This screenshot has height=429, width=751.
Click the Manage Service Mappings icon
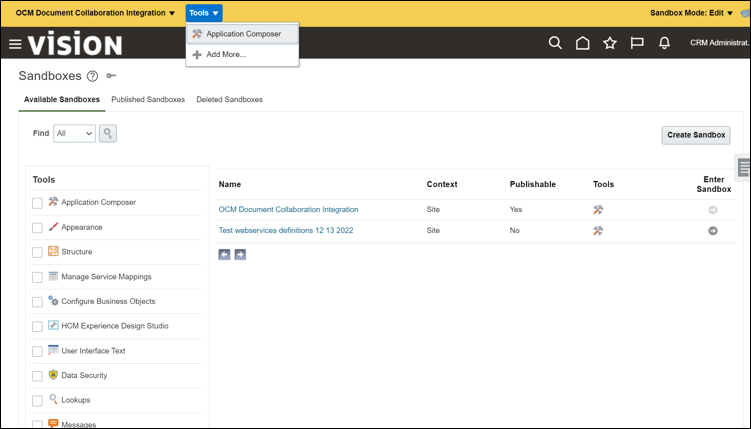click(x=53, y=276)
